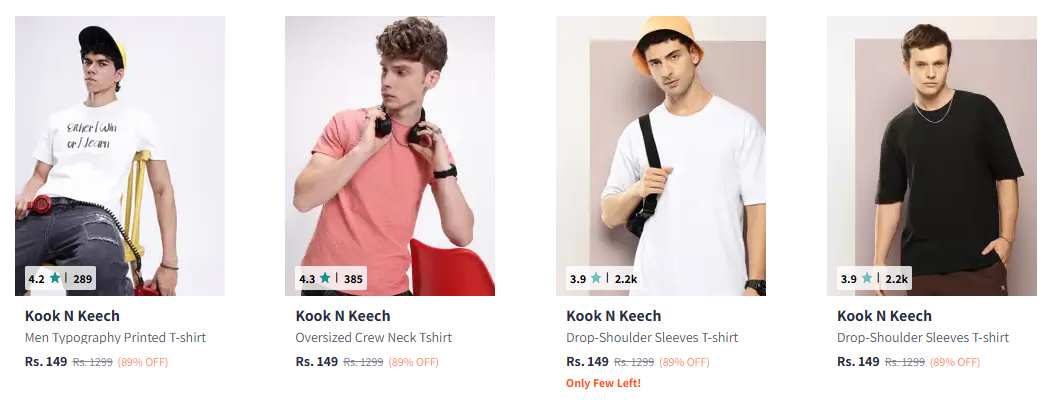The width and height of the screenshot is (1056, 400).
Task: Click Kook N Keech brand above Oversized Crew Neck
Action: click(x=343, y=316)
